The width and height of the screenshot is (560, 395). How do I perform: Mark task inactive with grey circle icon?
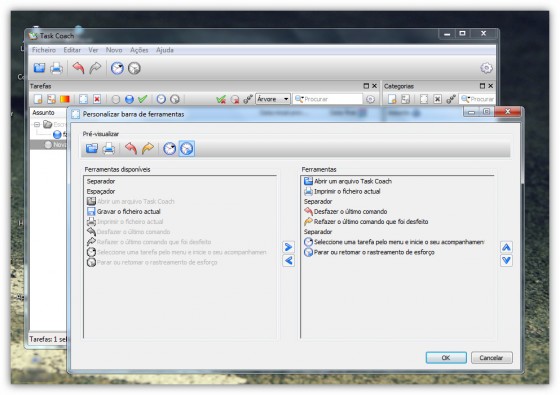point(115,99)
